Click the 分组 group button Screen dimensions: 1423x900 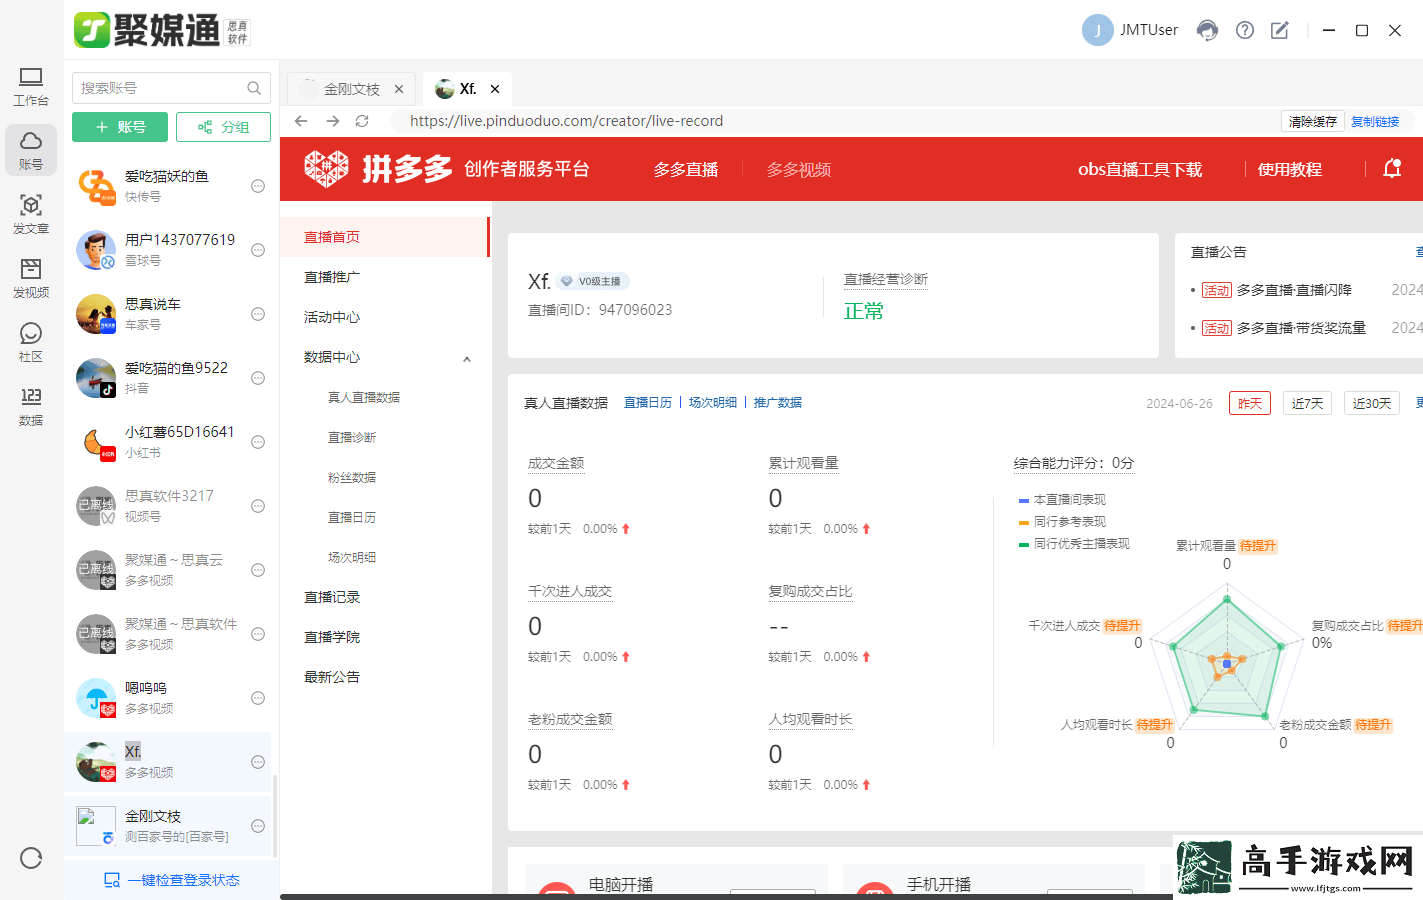coord(224,127)
